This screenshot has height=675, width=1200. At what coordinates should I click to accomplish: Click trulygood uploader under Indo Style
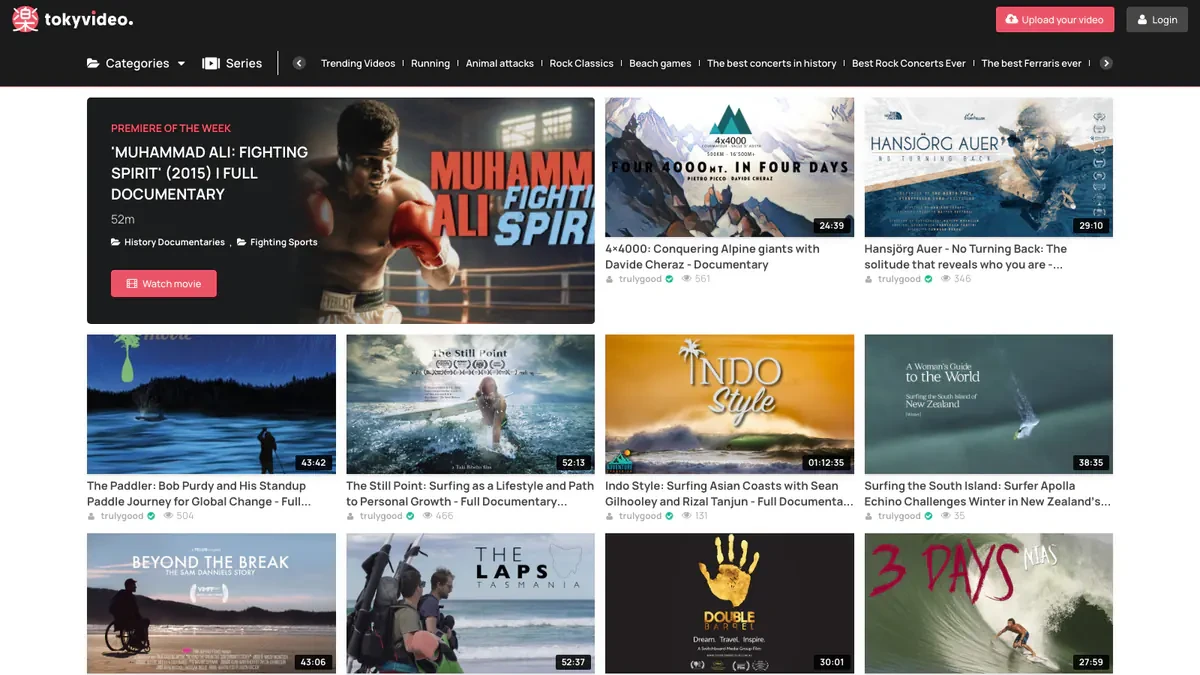pos(639,516)
